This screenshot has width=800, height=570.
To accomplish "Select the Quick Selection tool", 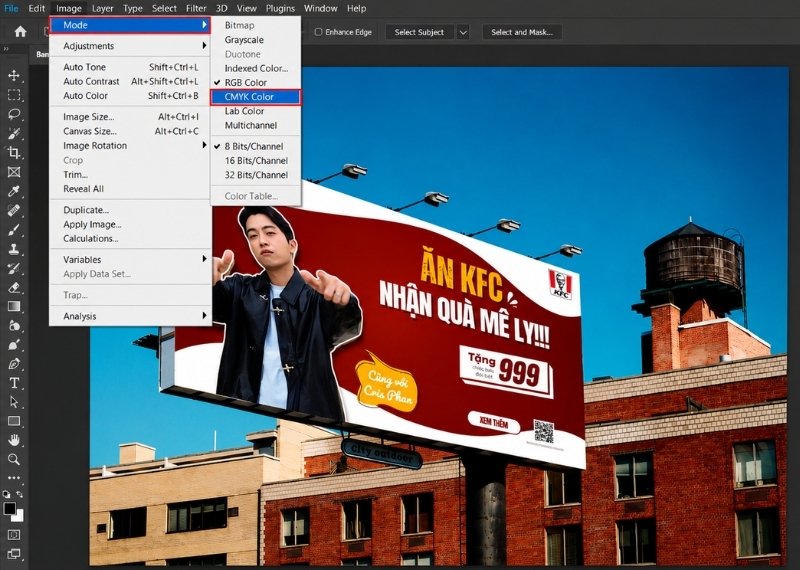I will [14, 133].
